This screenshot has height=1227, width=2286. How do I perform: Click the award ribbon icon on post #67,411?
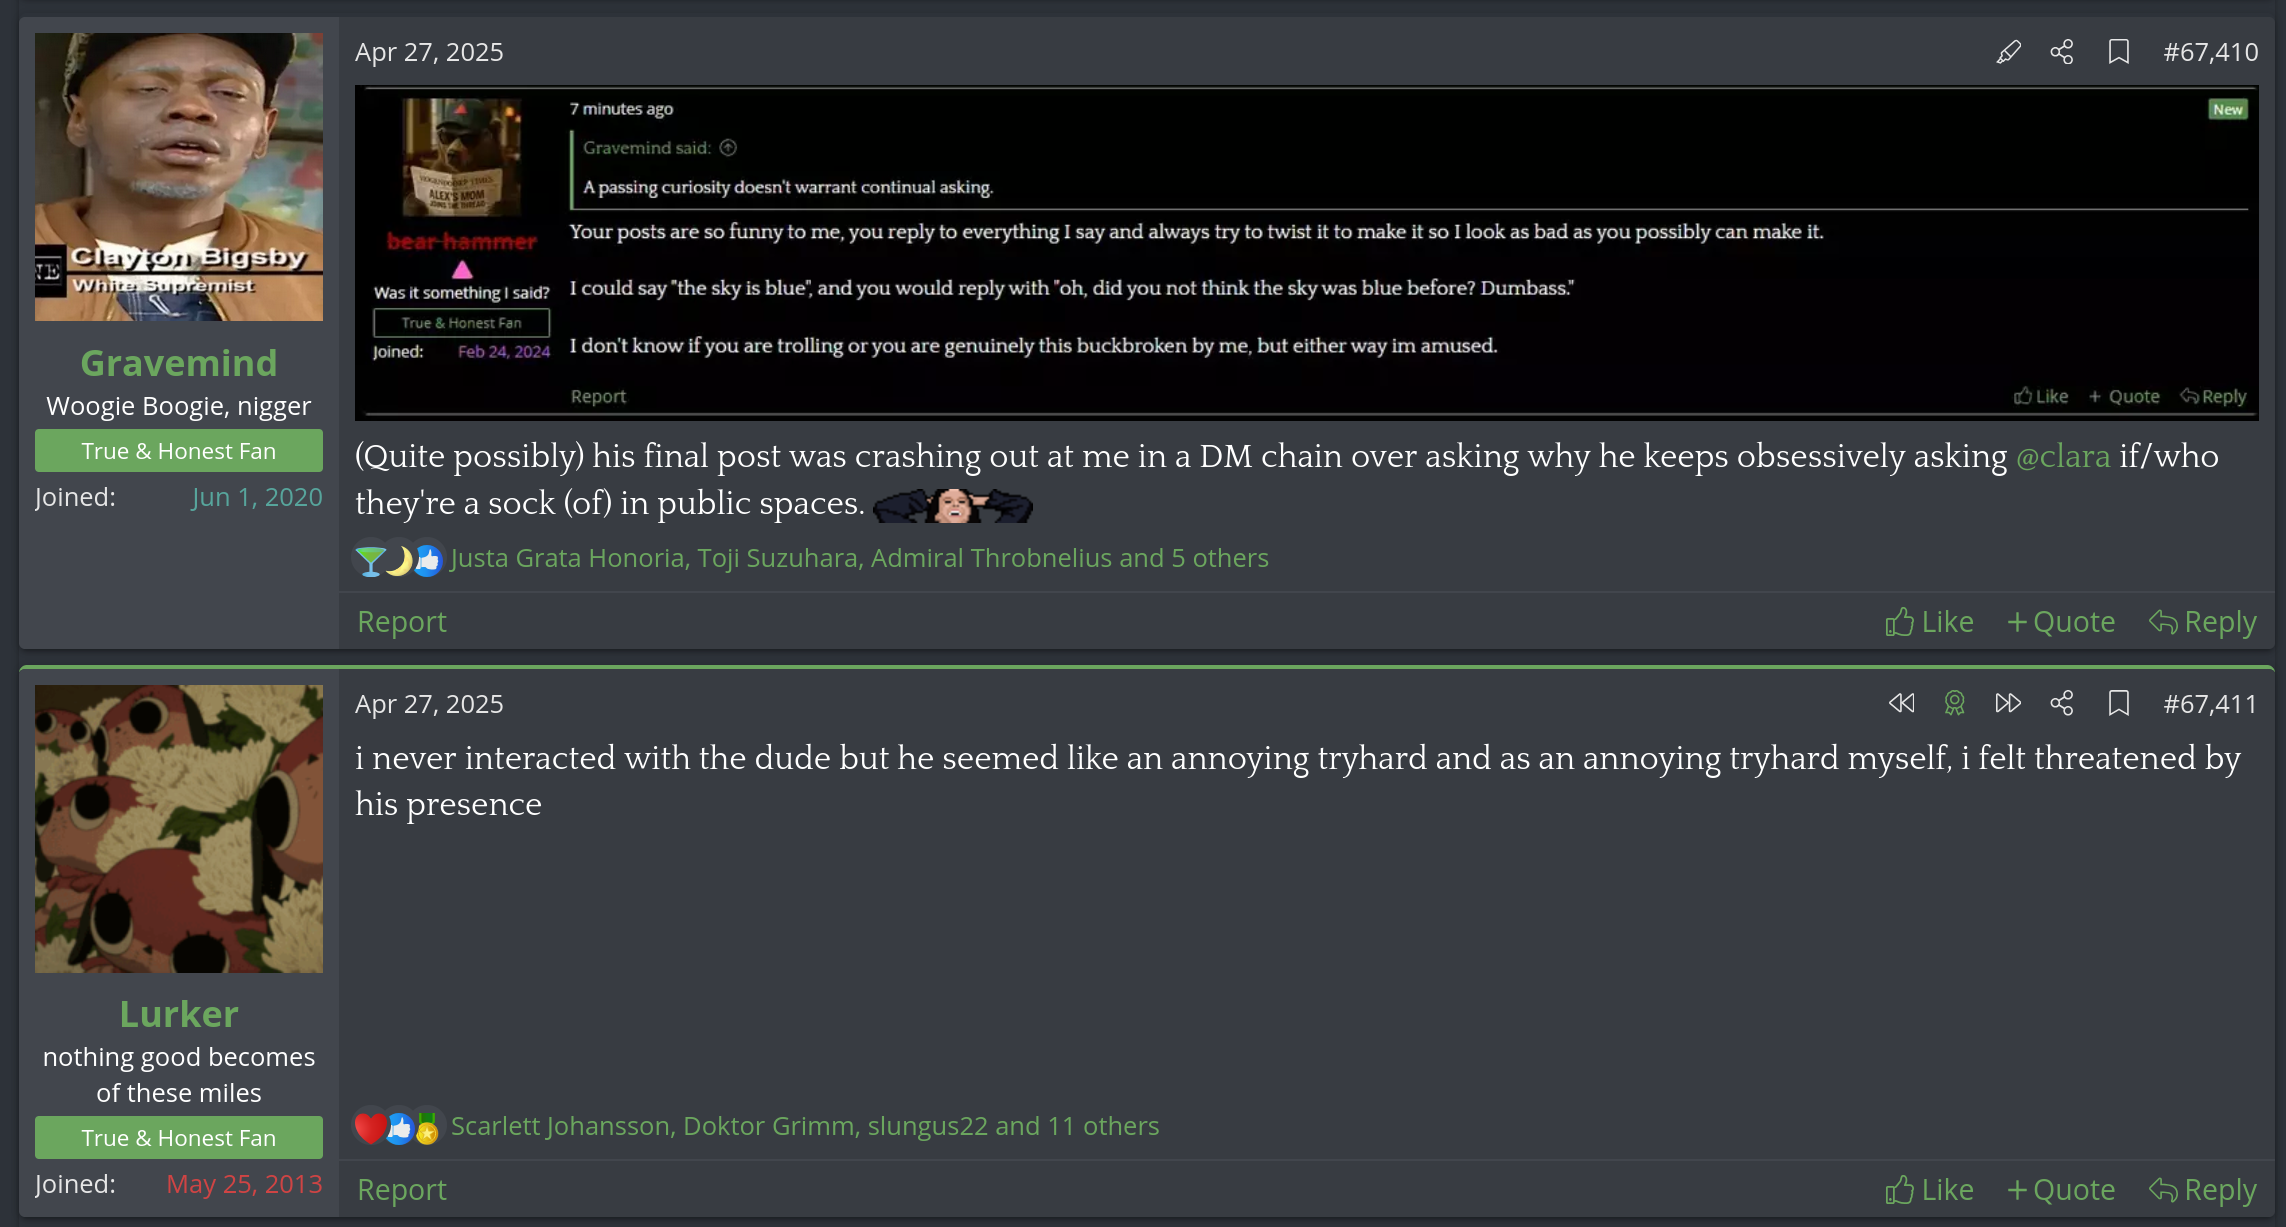pyautogui.click(x=1954, y=704)
